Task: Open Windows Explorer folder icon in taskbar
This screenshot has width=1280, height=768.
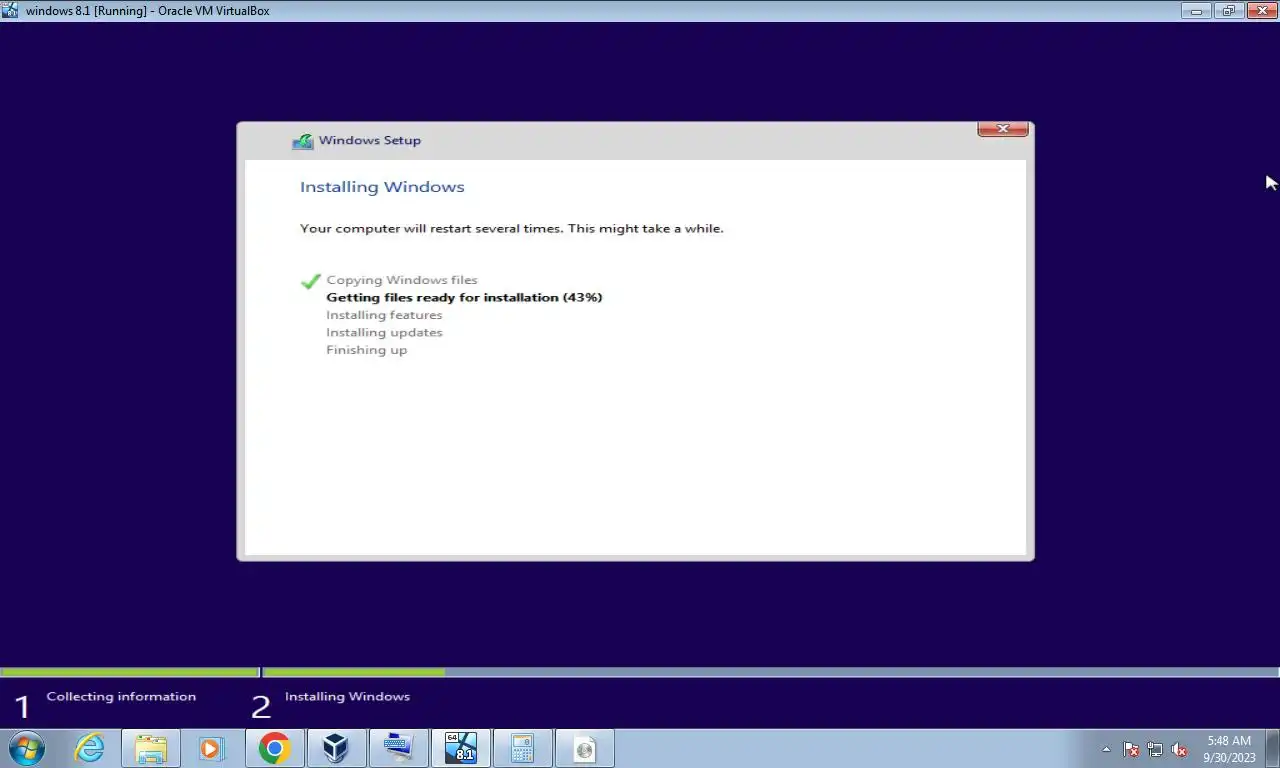Action: (x=151, y=748)
